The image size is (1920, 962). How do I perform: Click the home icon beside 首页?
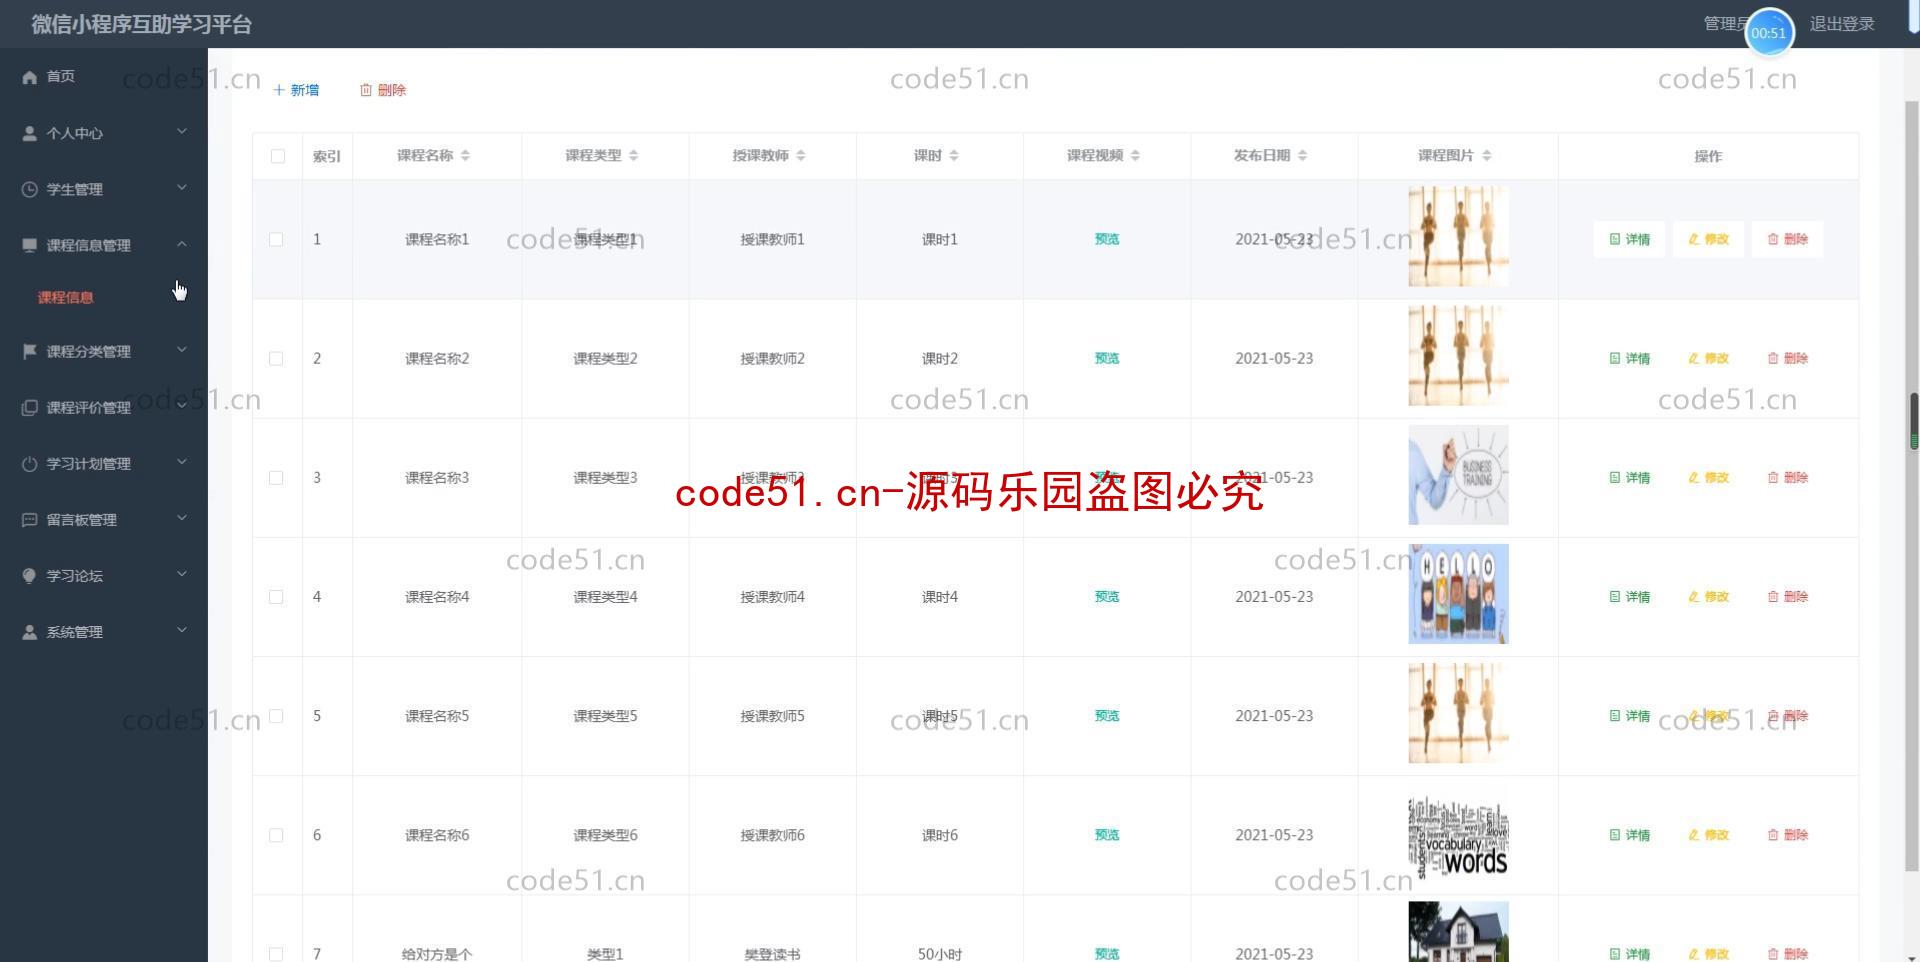[x=30, y=77]
